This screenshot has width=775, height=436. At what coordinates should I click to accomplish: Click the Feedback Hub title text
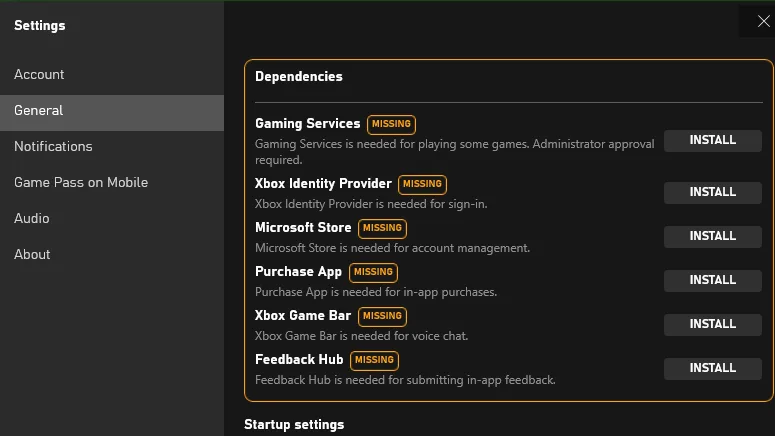pos(299,359)
